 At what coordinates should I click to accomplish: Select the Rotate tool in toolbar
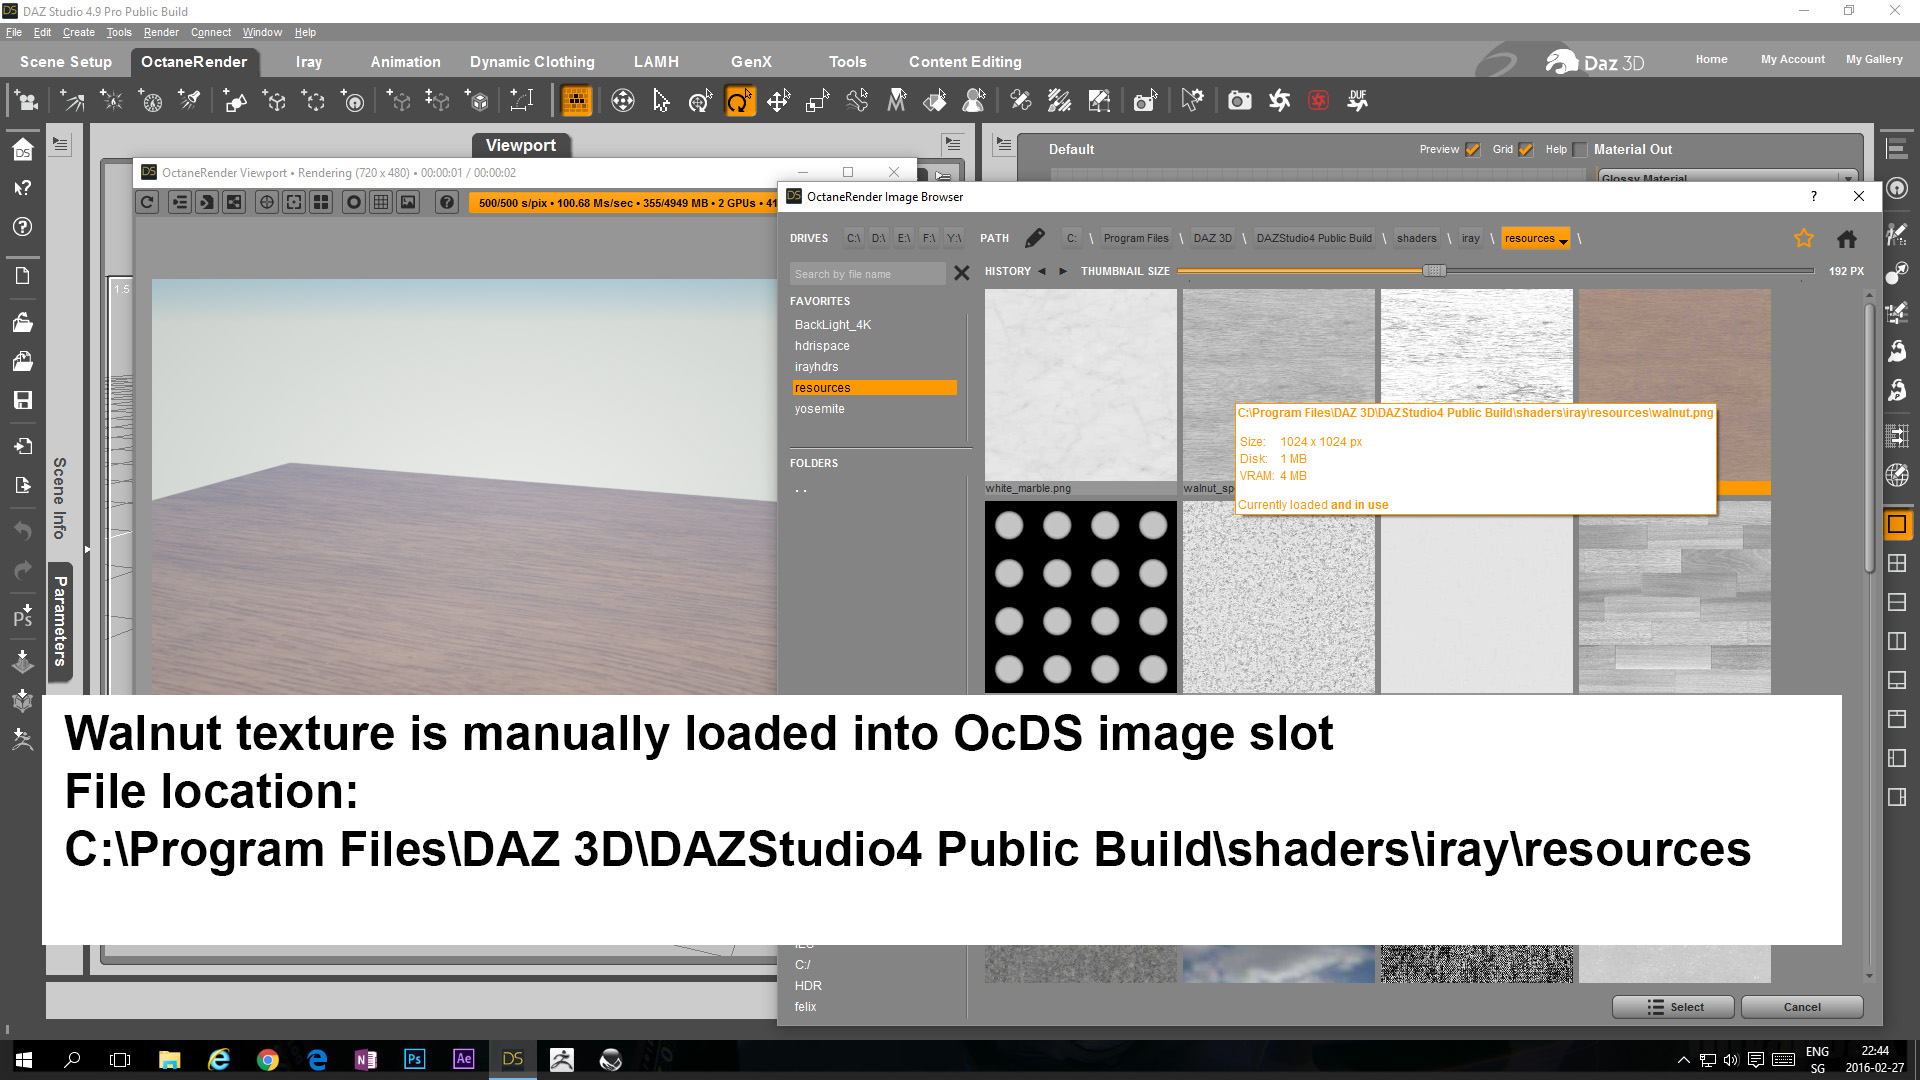739,100
